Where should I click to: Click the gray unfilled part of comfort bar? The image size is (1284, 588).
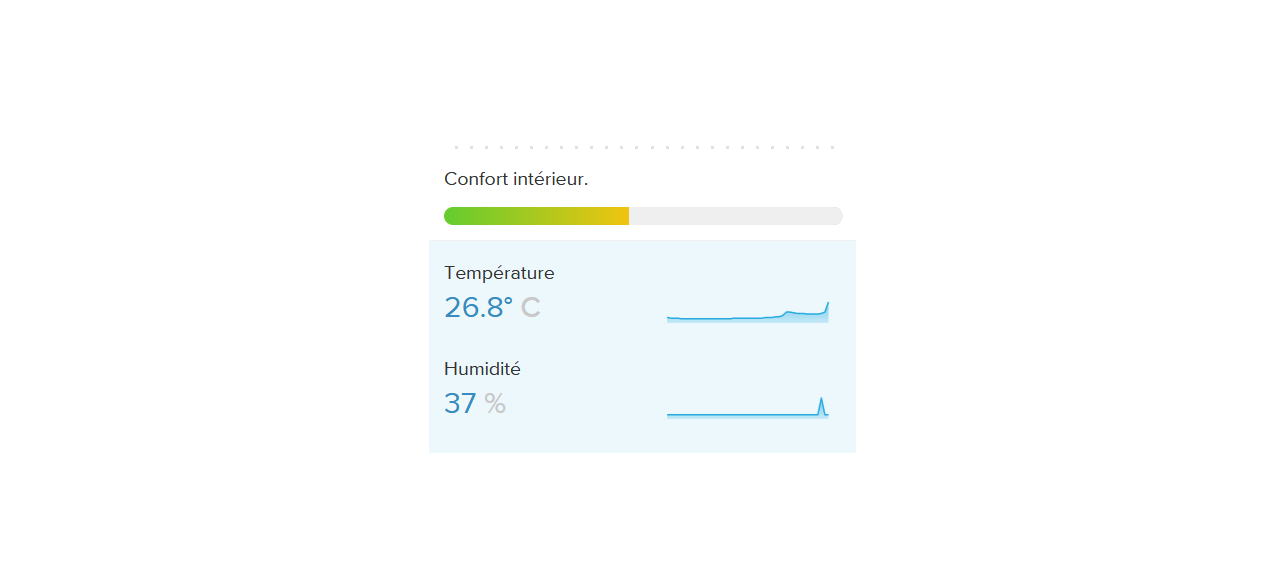click(736, 216)
